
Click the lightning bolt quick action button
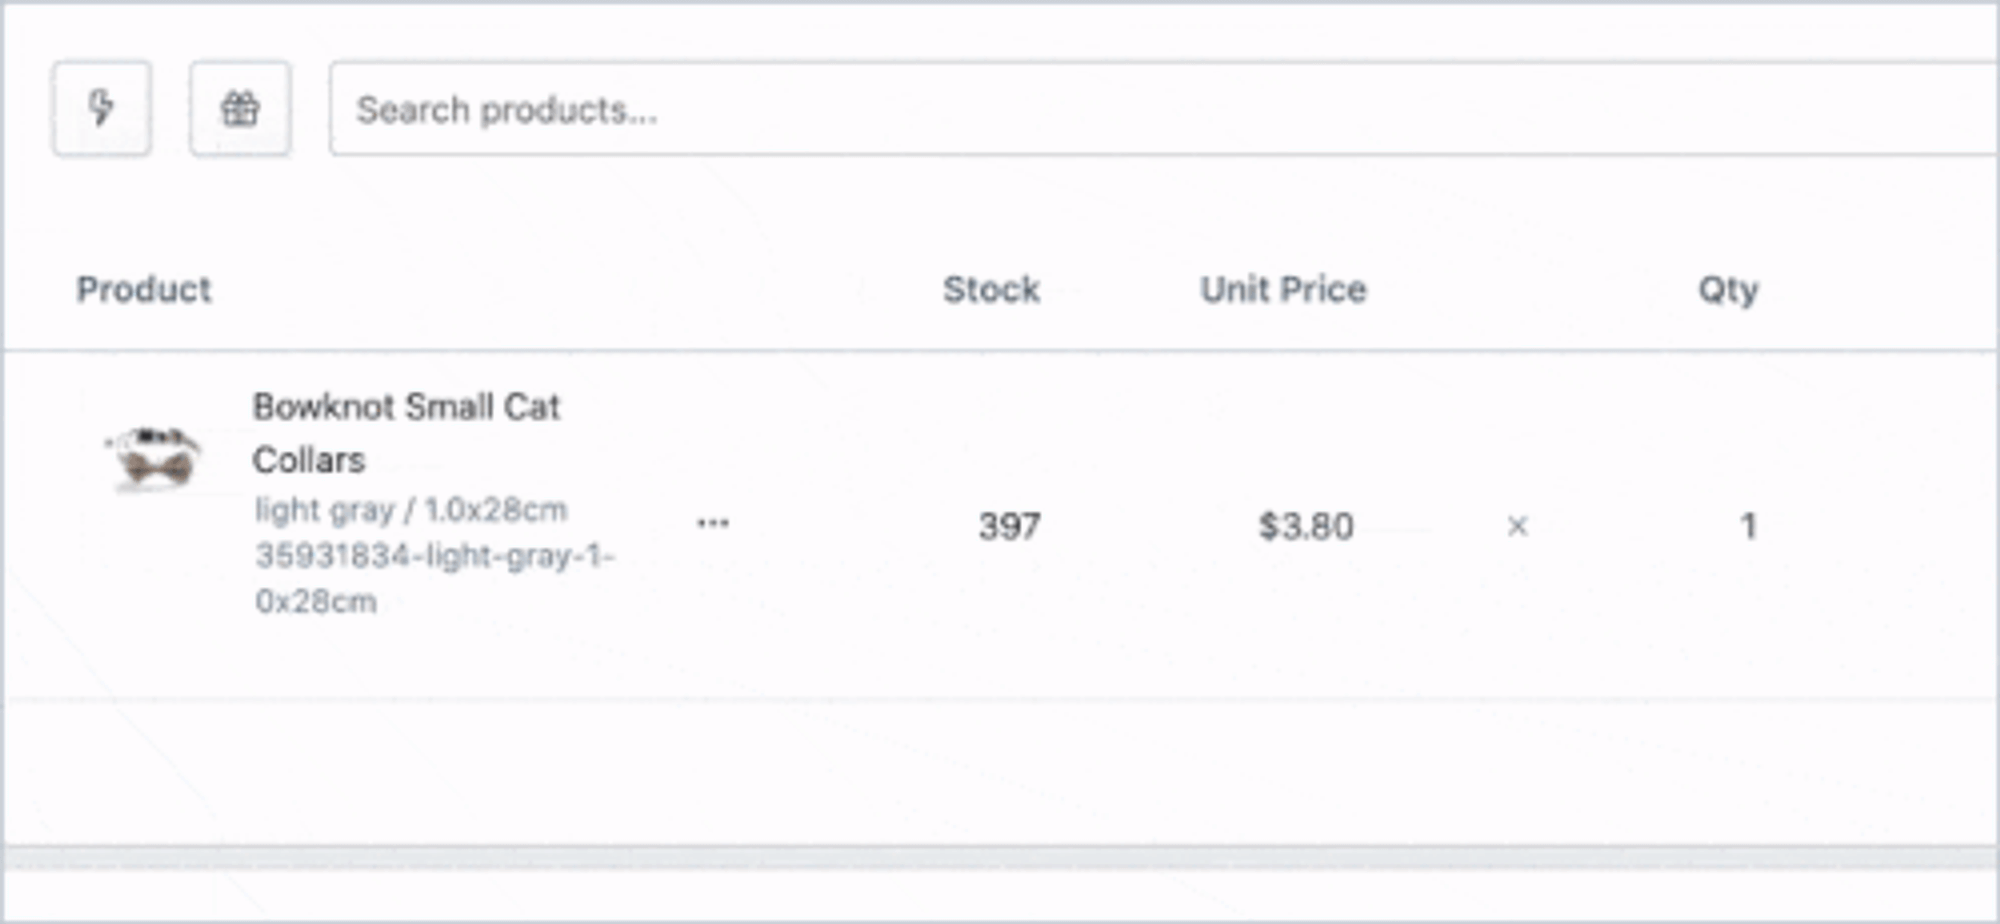[102, 108]
